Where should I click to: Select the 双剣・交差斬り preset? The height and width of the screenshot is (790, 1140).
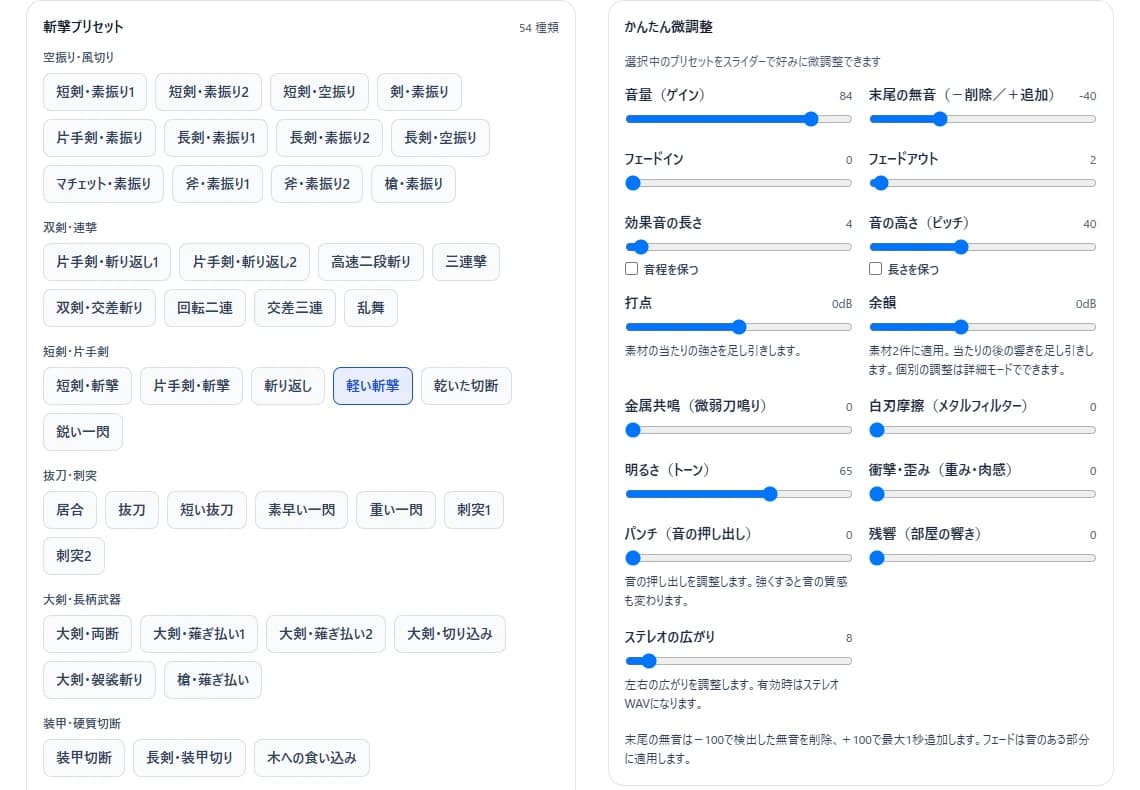pos(99,307)
